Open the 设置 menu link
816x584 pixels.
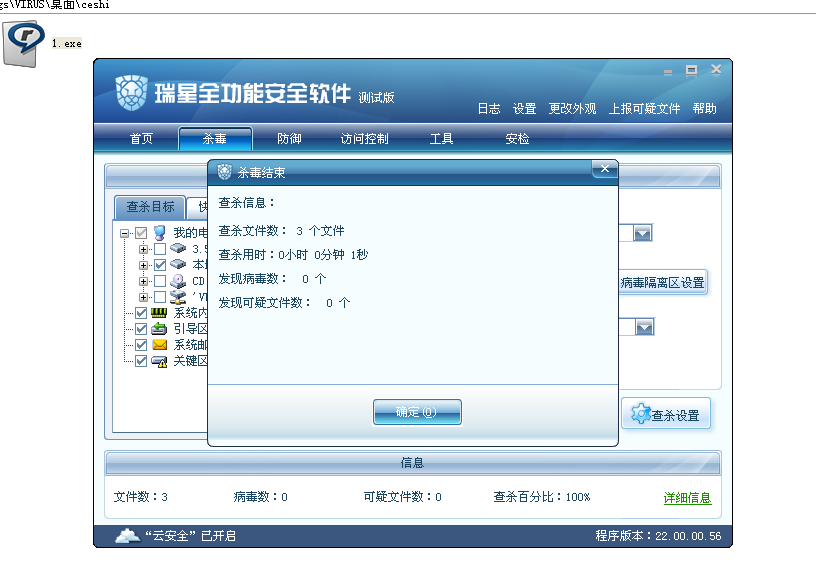click(524, 109)
